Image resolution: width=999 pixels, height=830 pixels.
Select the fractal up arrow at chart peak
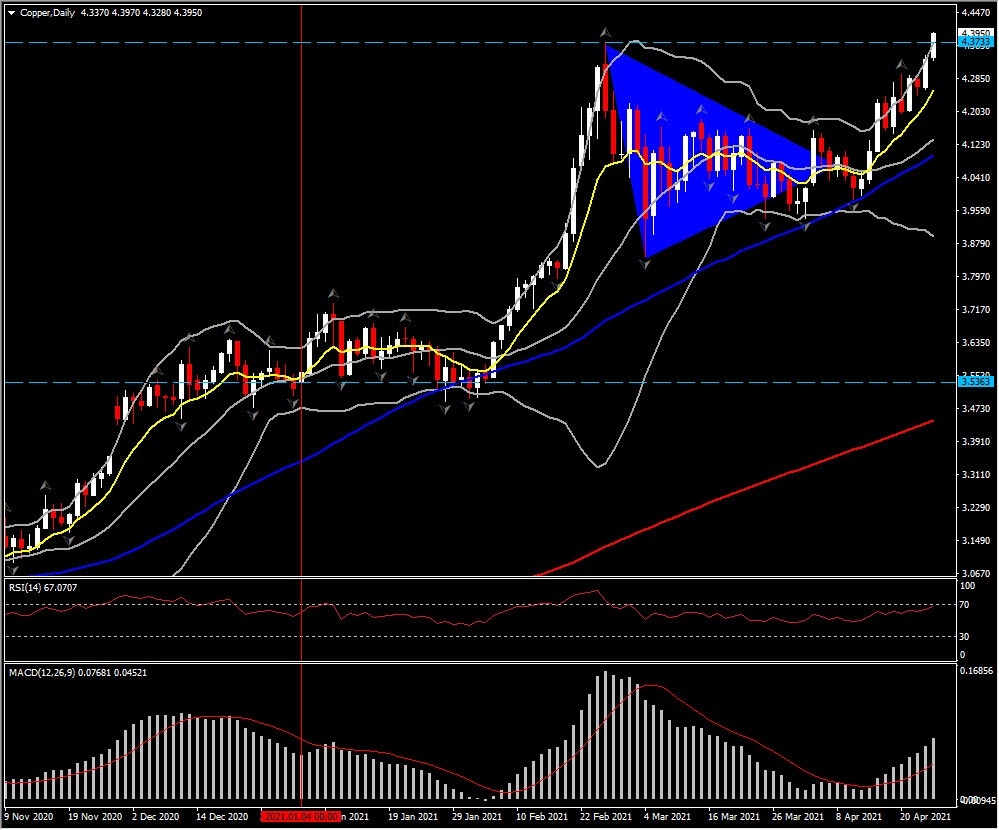click(x=604, y=33)
